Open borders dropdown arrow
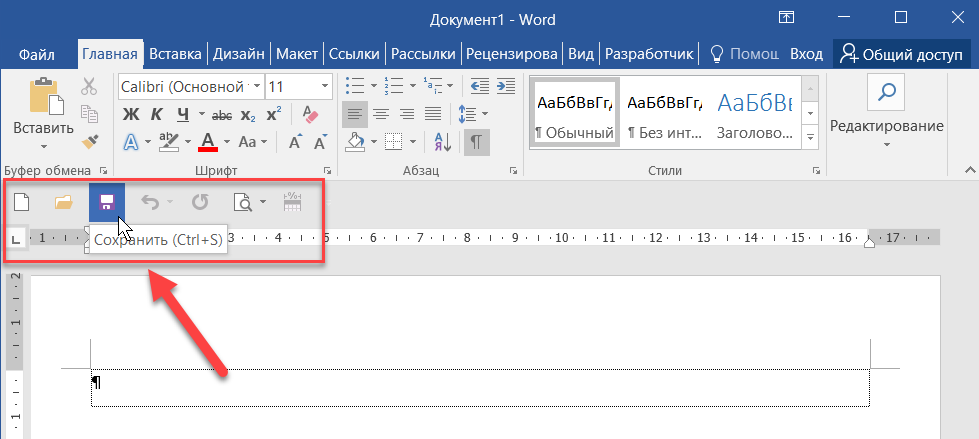 click(413, 142)
